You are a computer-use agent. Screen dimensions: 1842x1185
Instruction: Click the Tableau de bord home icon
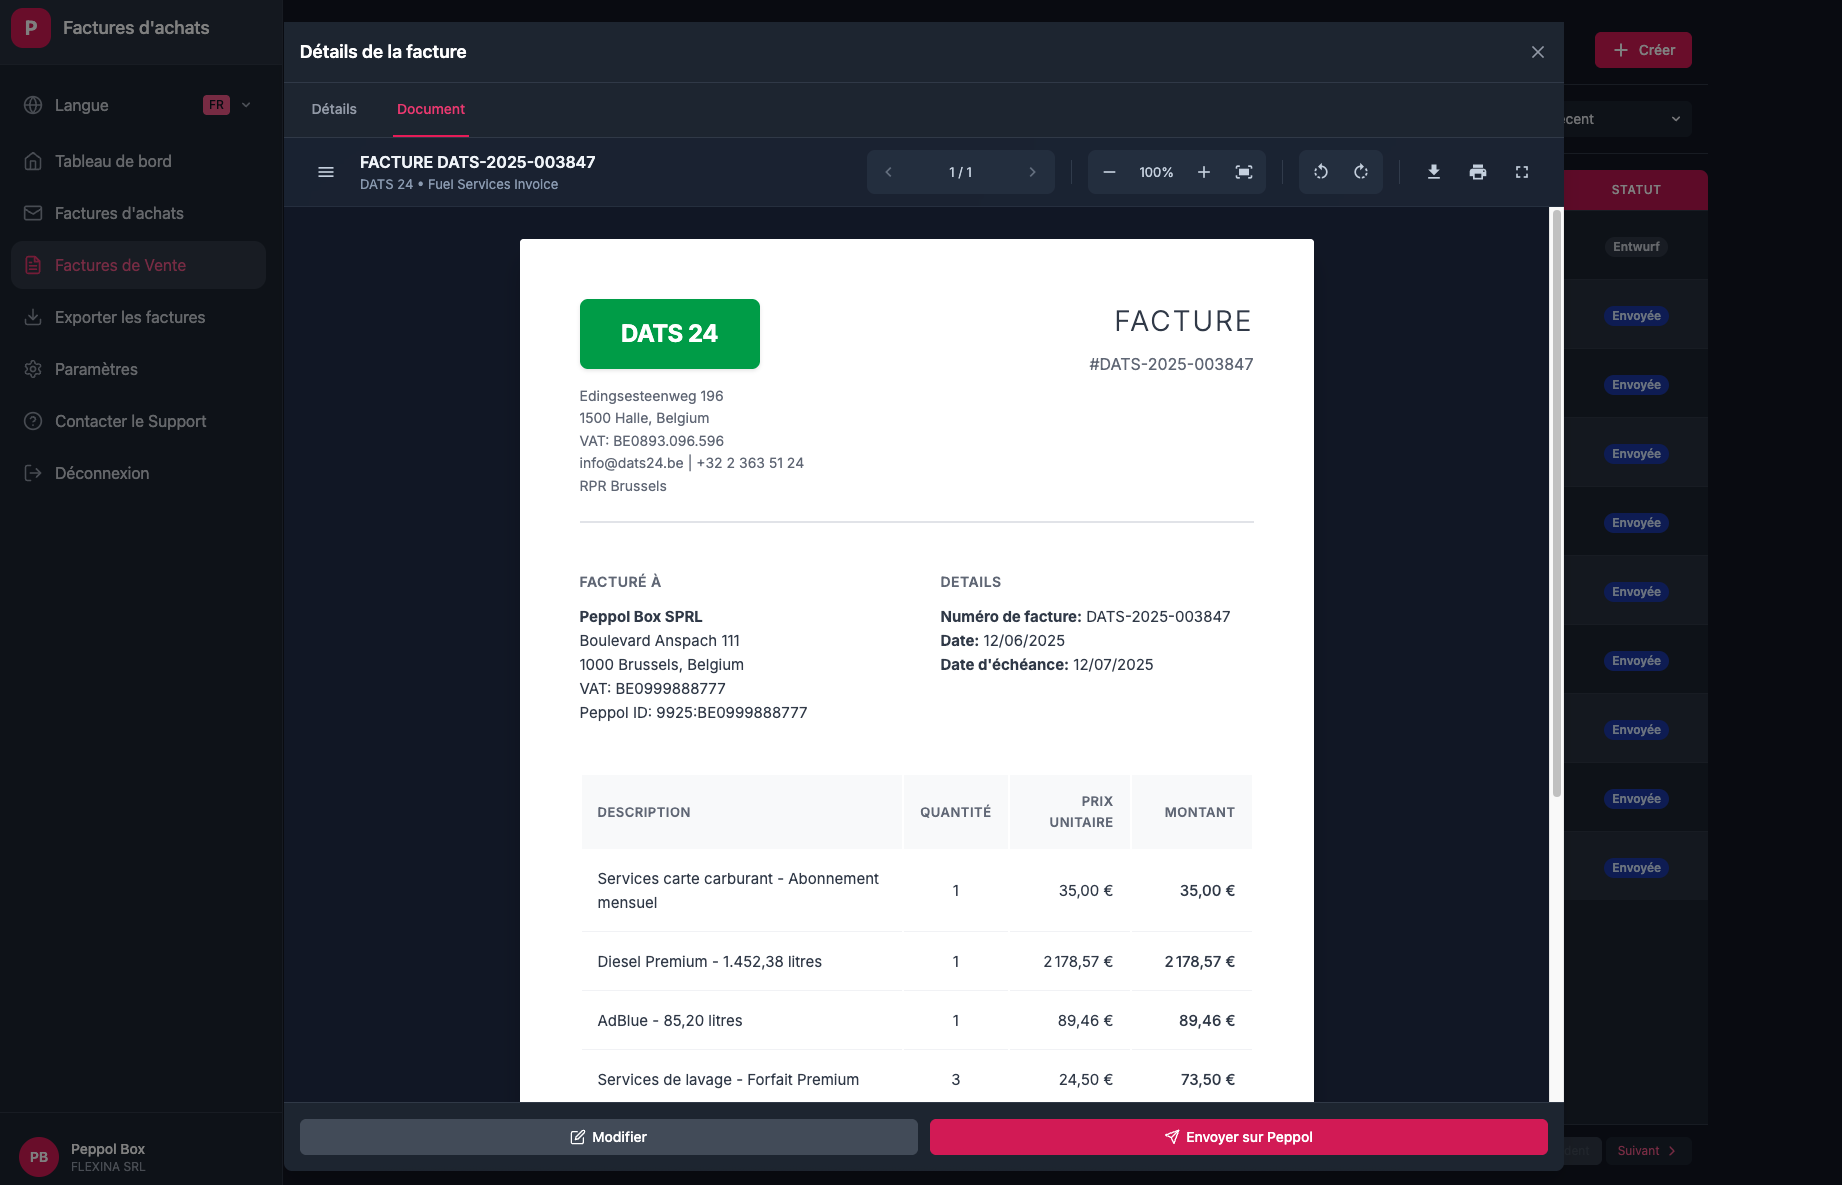33,161
